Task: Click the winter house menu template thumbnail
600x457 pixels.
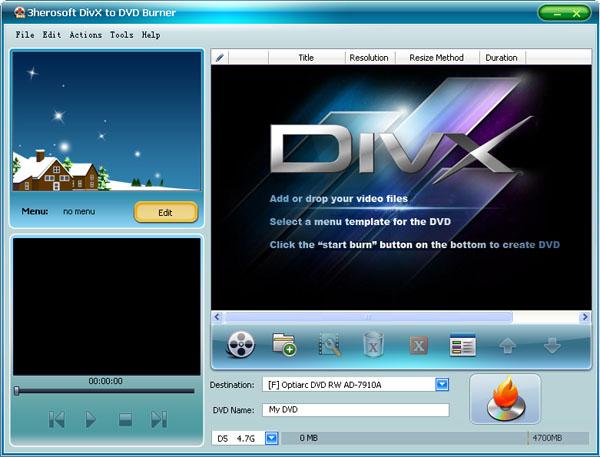Action: pos(107,121)
